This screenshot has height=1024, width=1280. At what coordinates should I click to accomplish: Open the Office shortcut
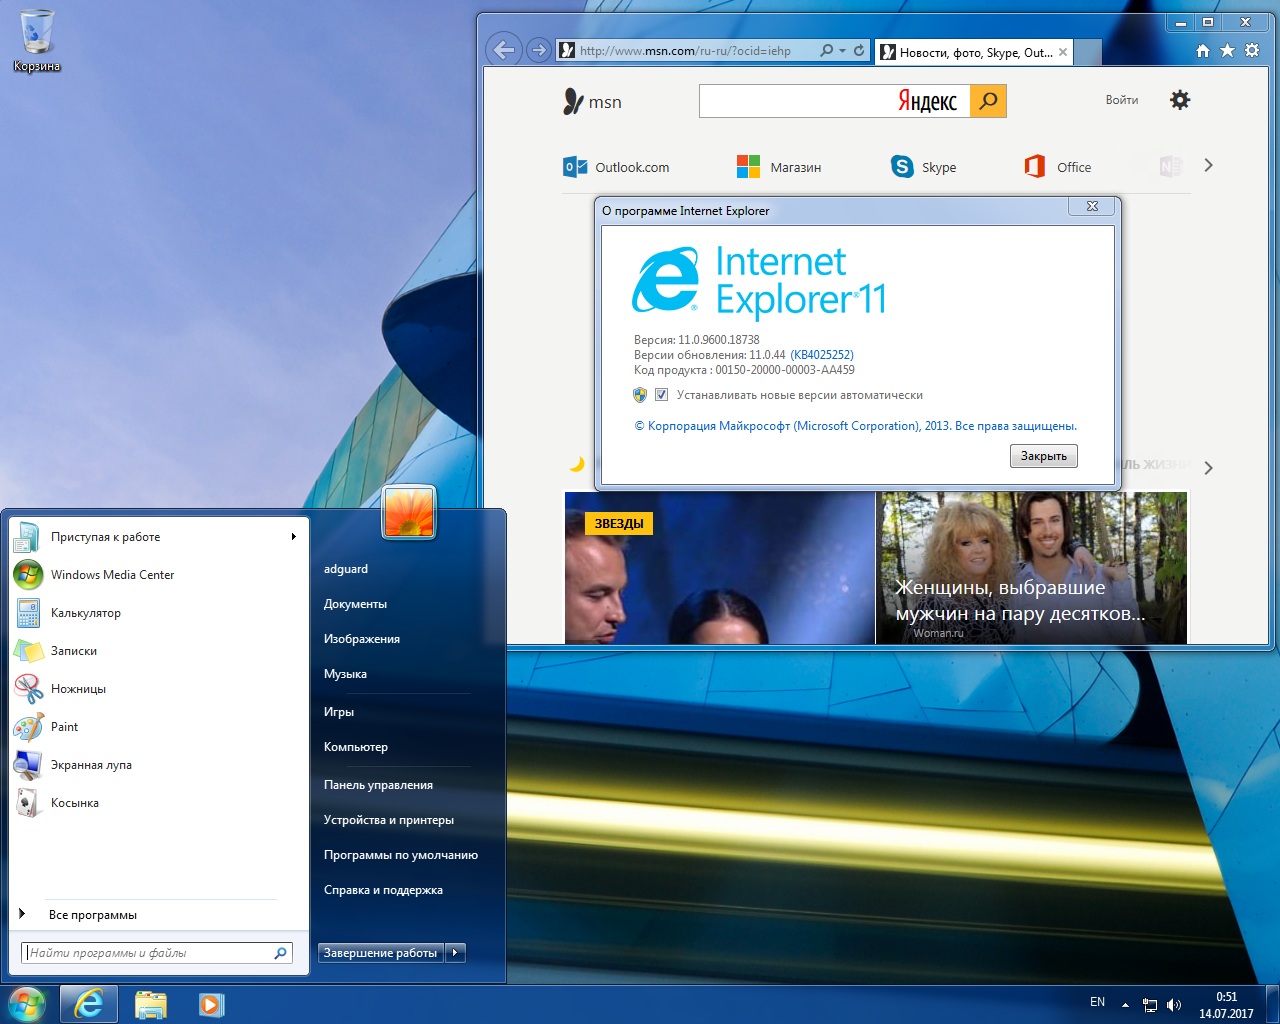pos(1058,167)
